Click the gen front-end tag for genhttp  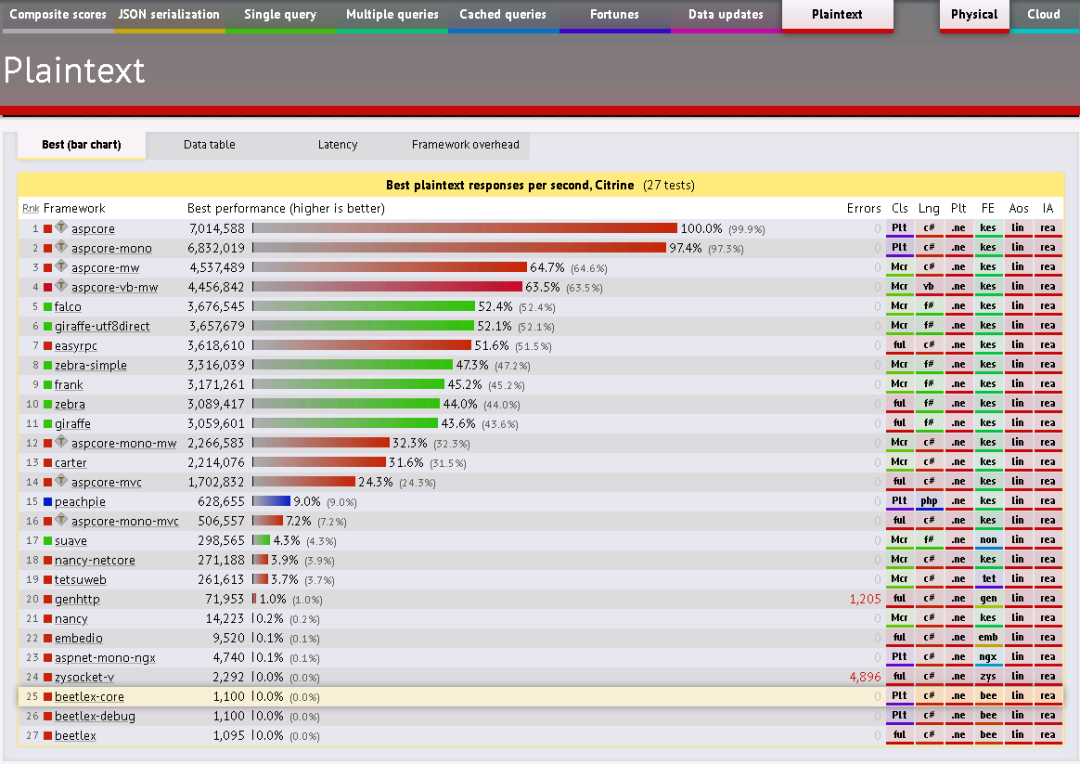988,599
